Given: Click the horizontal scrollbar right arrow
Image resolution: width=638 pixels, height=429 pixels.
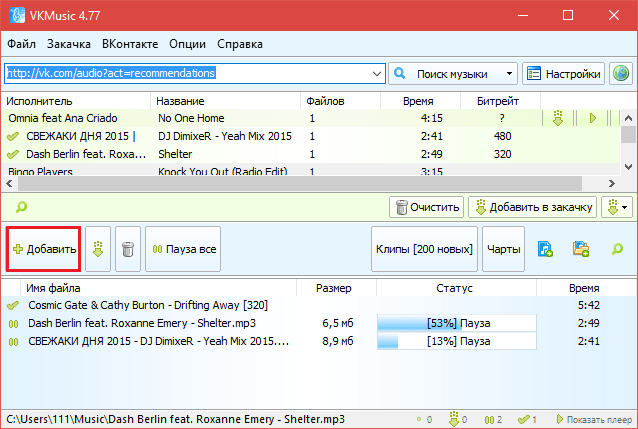Looking at the screenshot, I should tap(612, 184).
